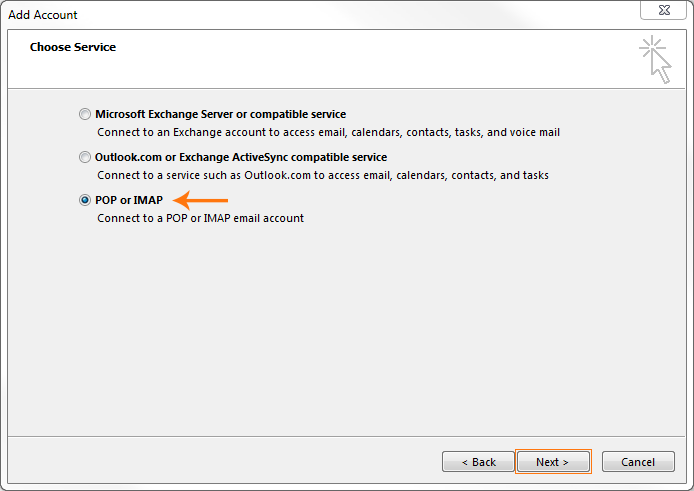Click the sparkling cursor icon in header

[x=655, y=58]
